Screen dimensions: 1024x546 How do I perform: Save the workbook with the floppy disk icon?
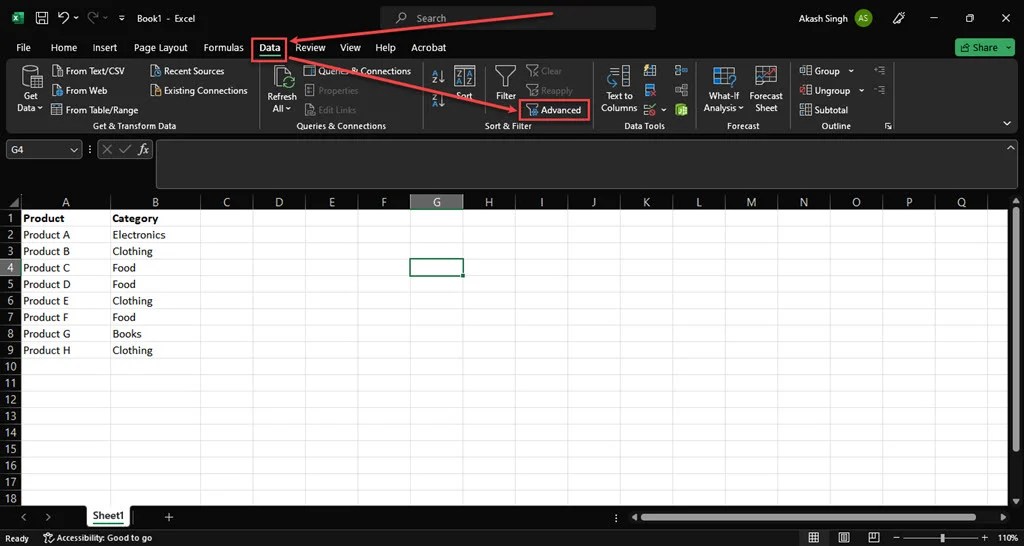(x=41, y=18)
